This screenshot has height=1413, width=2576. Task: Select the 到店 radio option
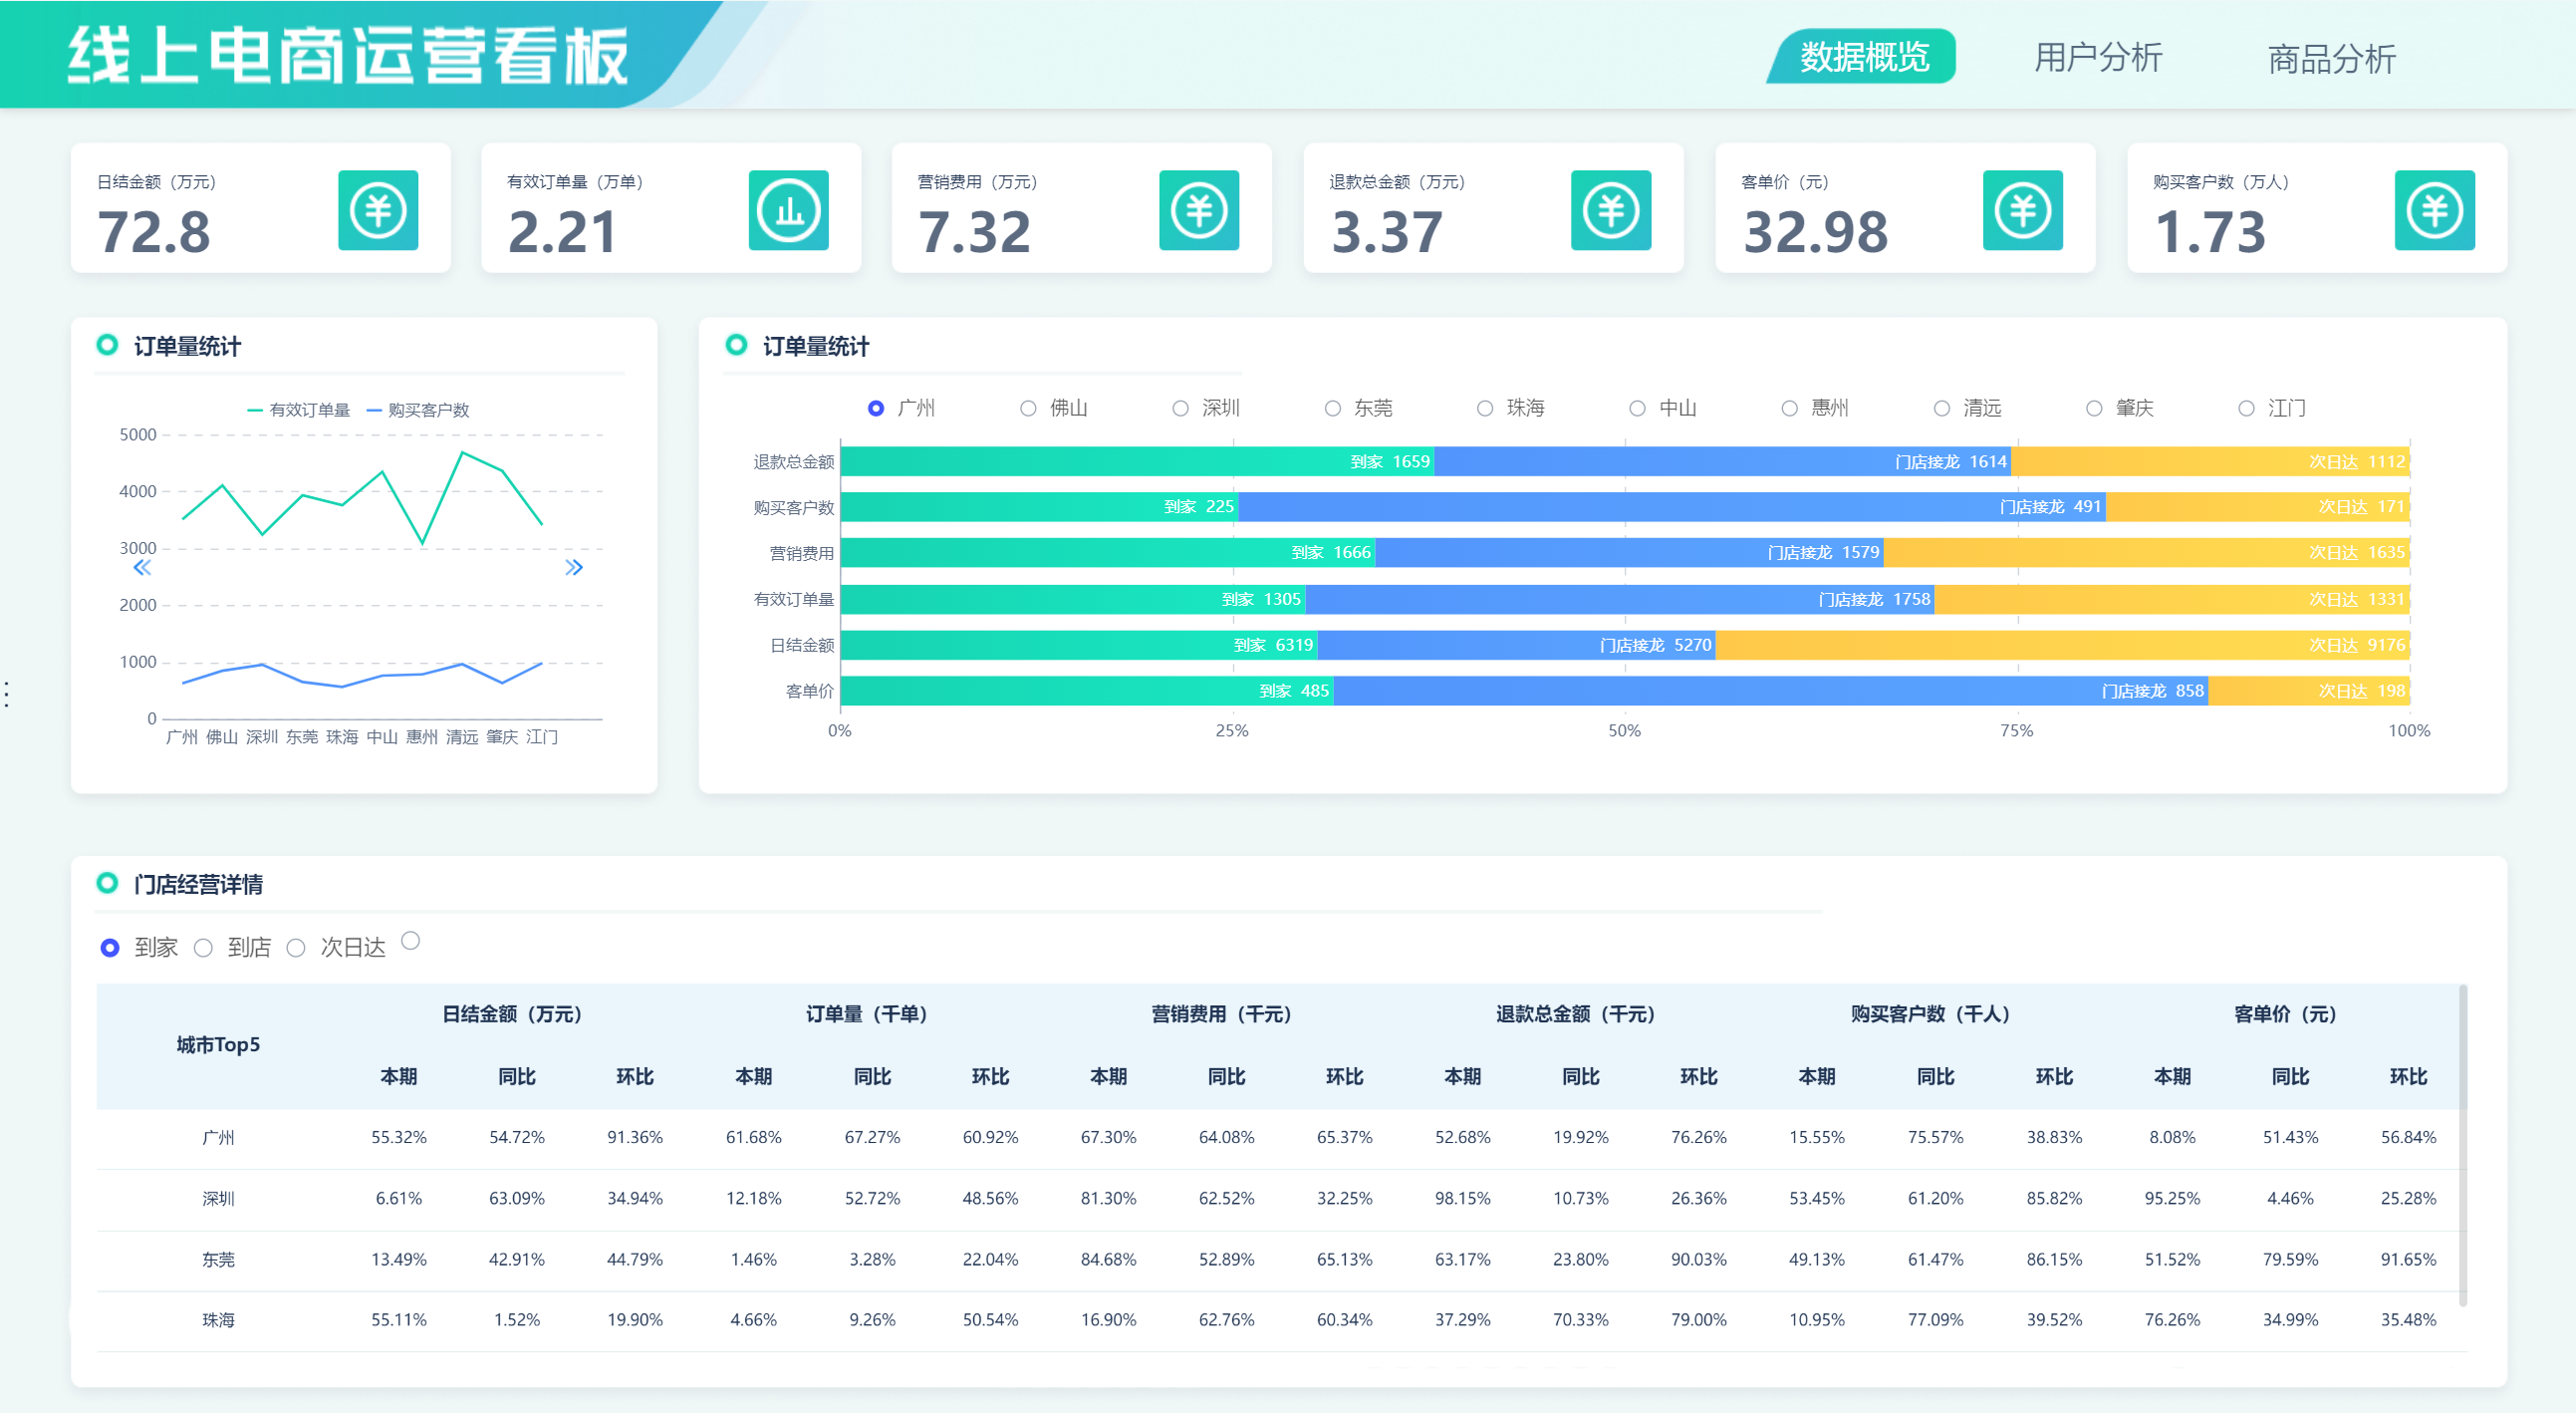[x=203, y=948]
